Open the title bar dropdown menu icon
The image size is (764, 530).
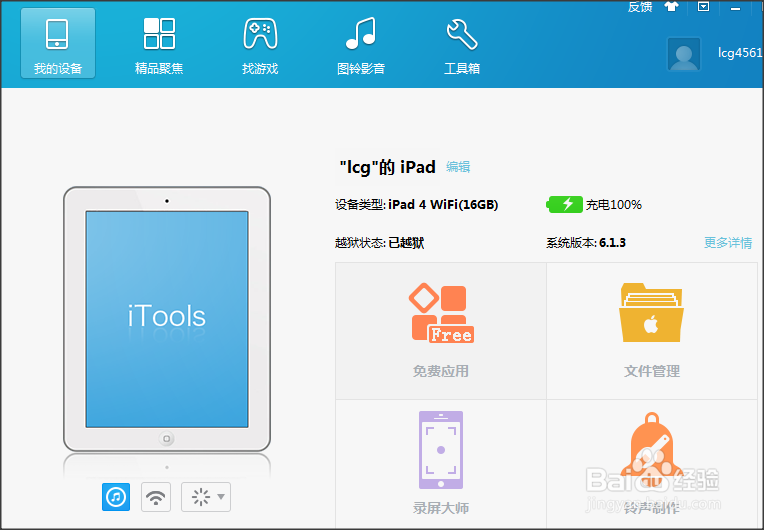coord(703,7)
